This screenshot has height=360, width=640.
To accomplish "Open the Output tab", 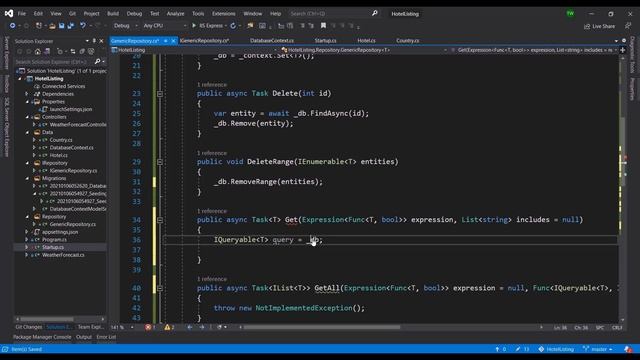I will coord(84,337).
